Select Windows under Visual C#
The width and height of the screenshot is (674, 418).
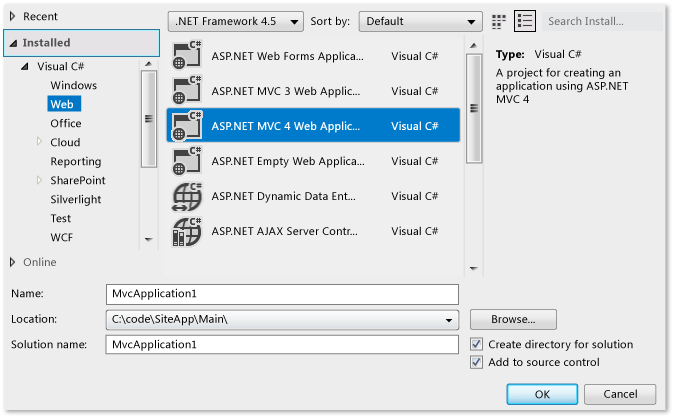coord(74,85)
